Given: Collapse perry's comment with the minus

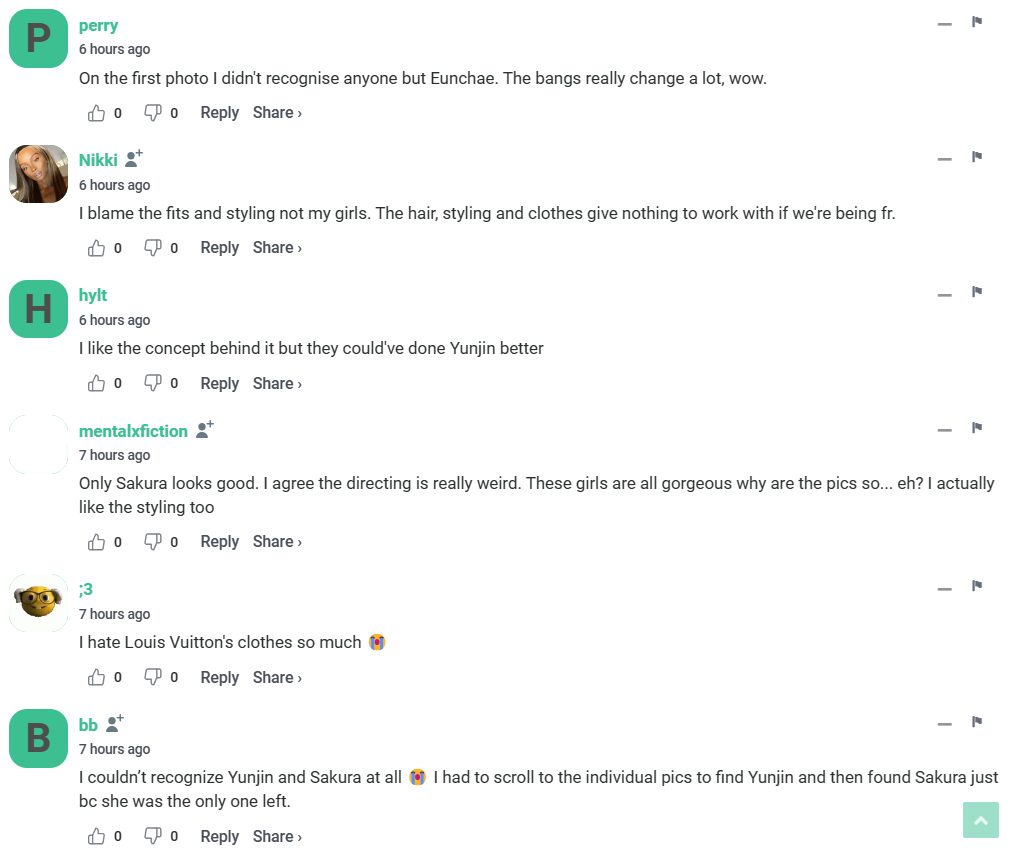Looking at the screenshot, I should click(x=944, y=24).
